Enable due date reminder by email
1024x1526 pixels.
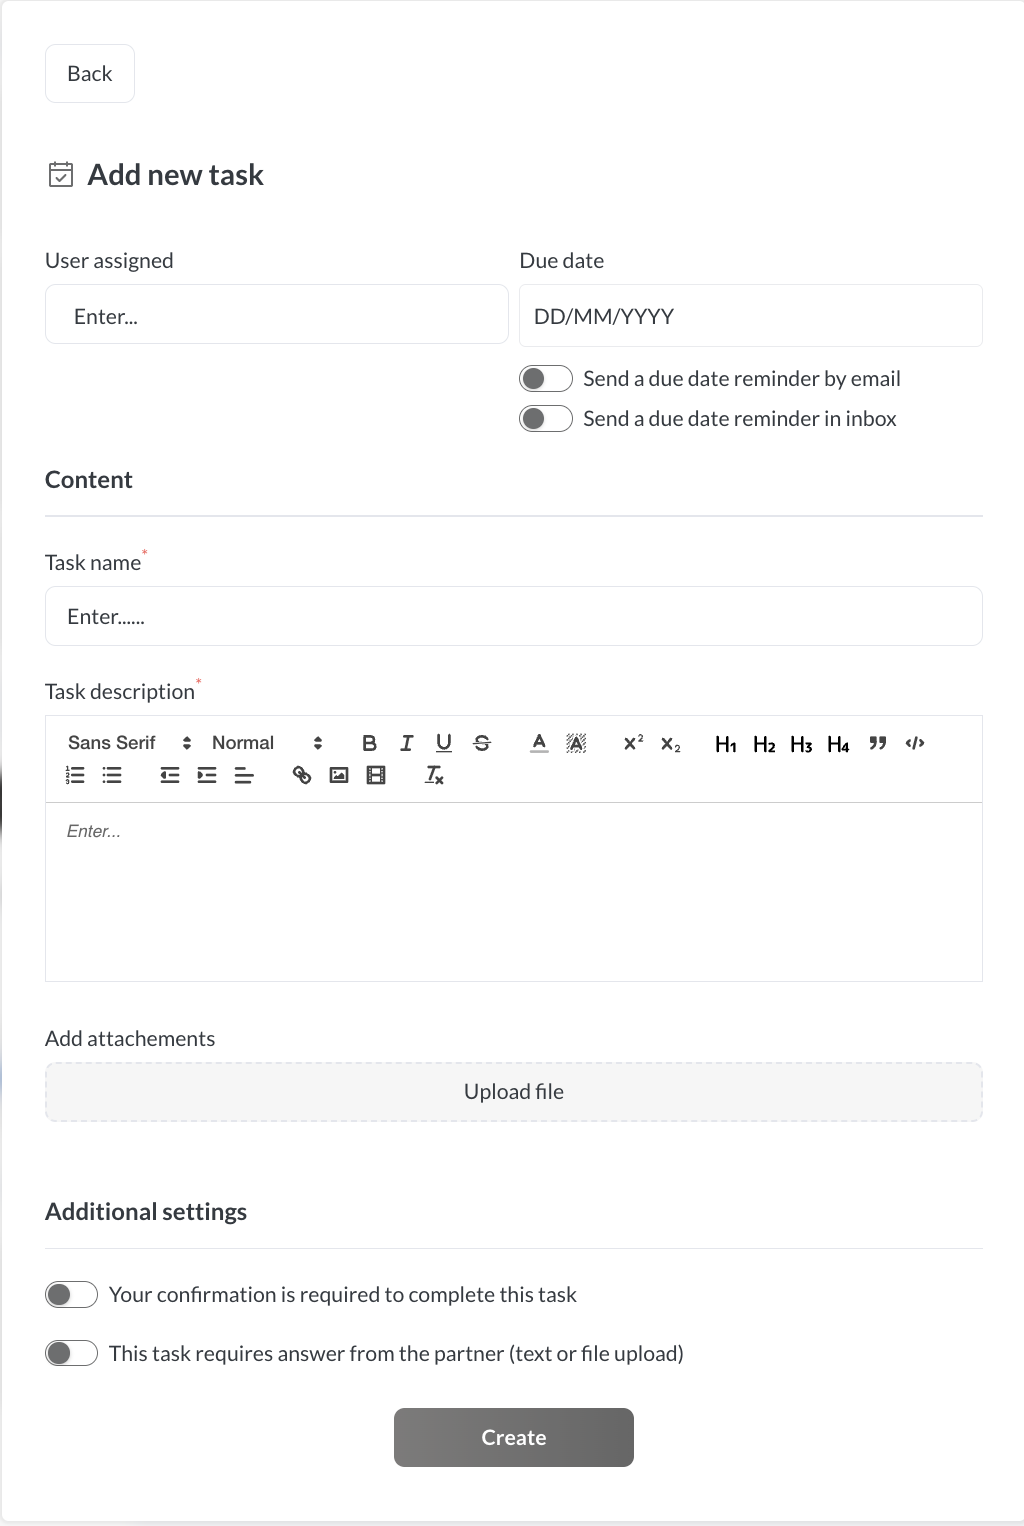[546, 379]
